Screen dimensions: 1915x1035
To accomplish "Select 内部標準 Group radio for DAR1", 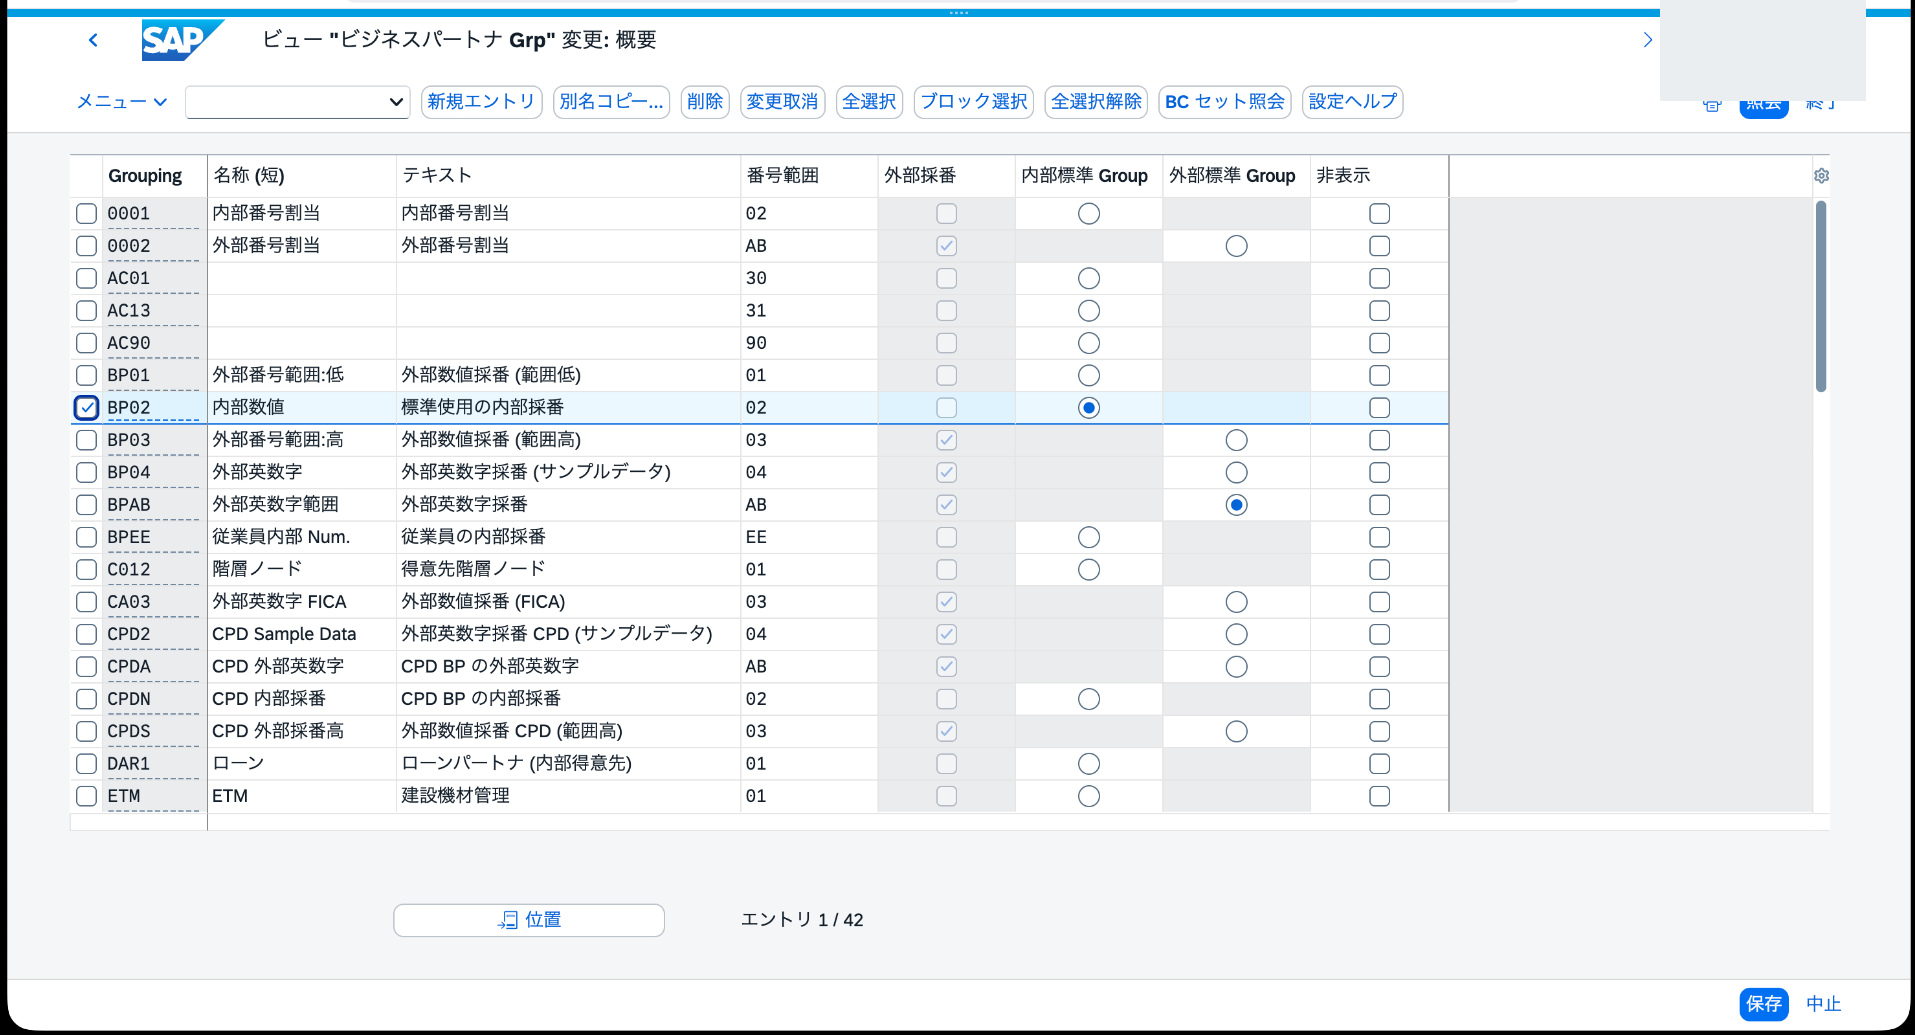I will pos(1089,764).
